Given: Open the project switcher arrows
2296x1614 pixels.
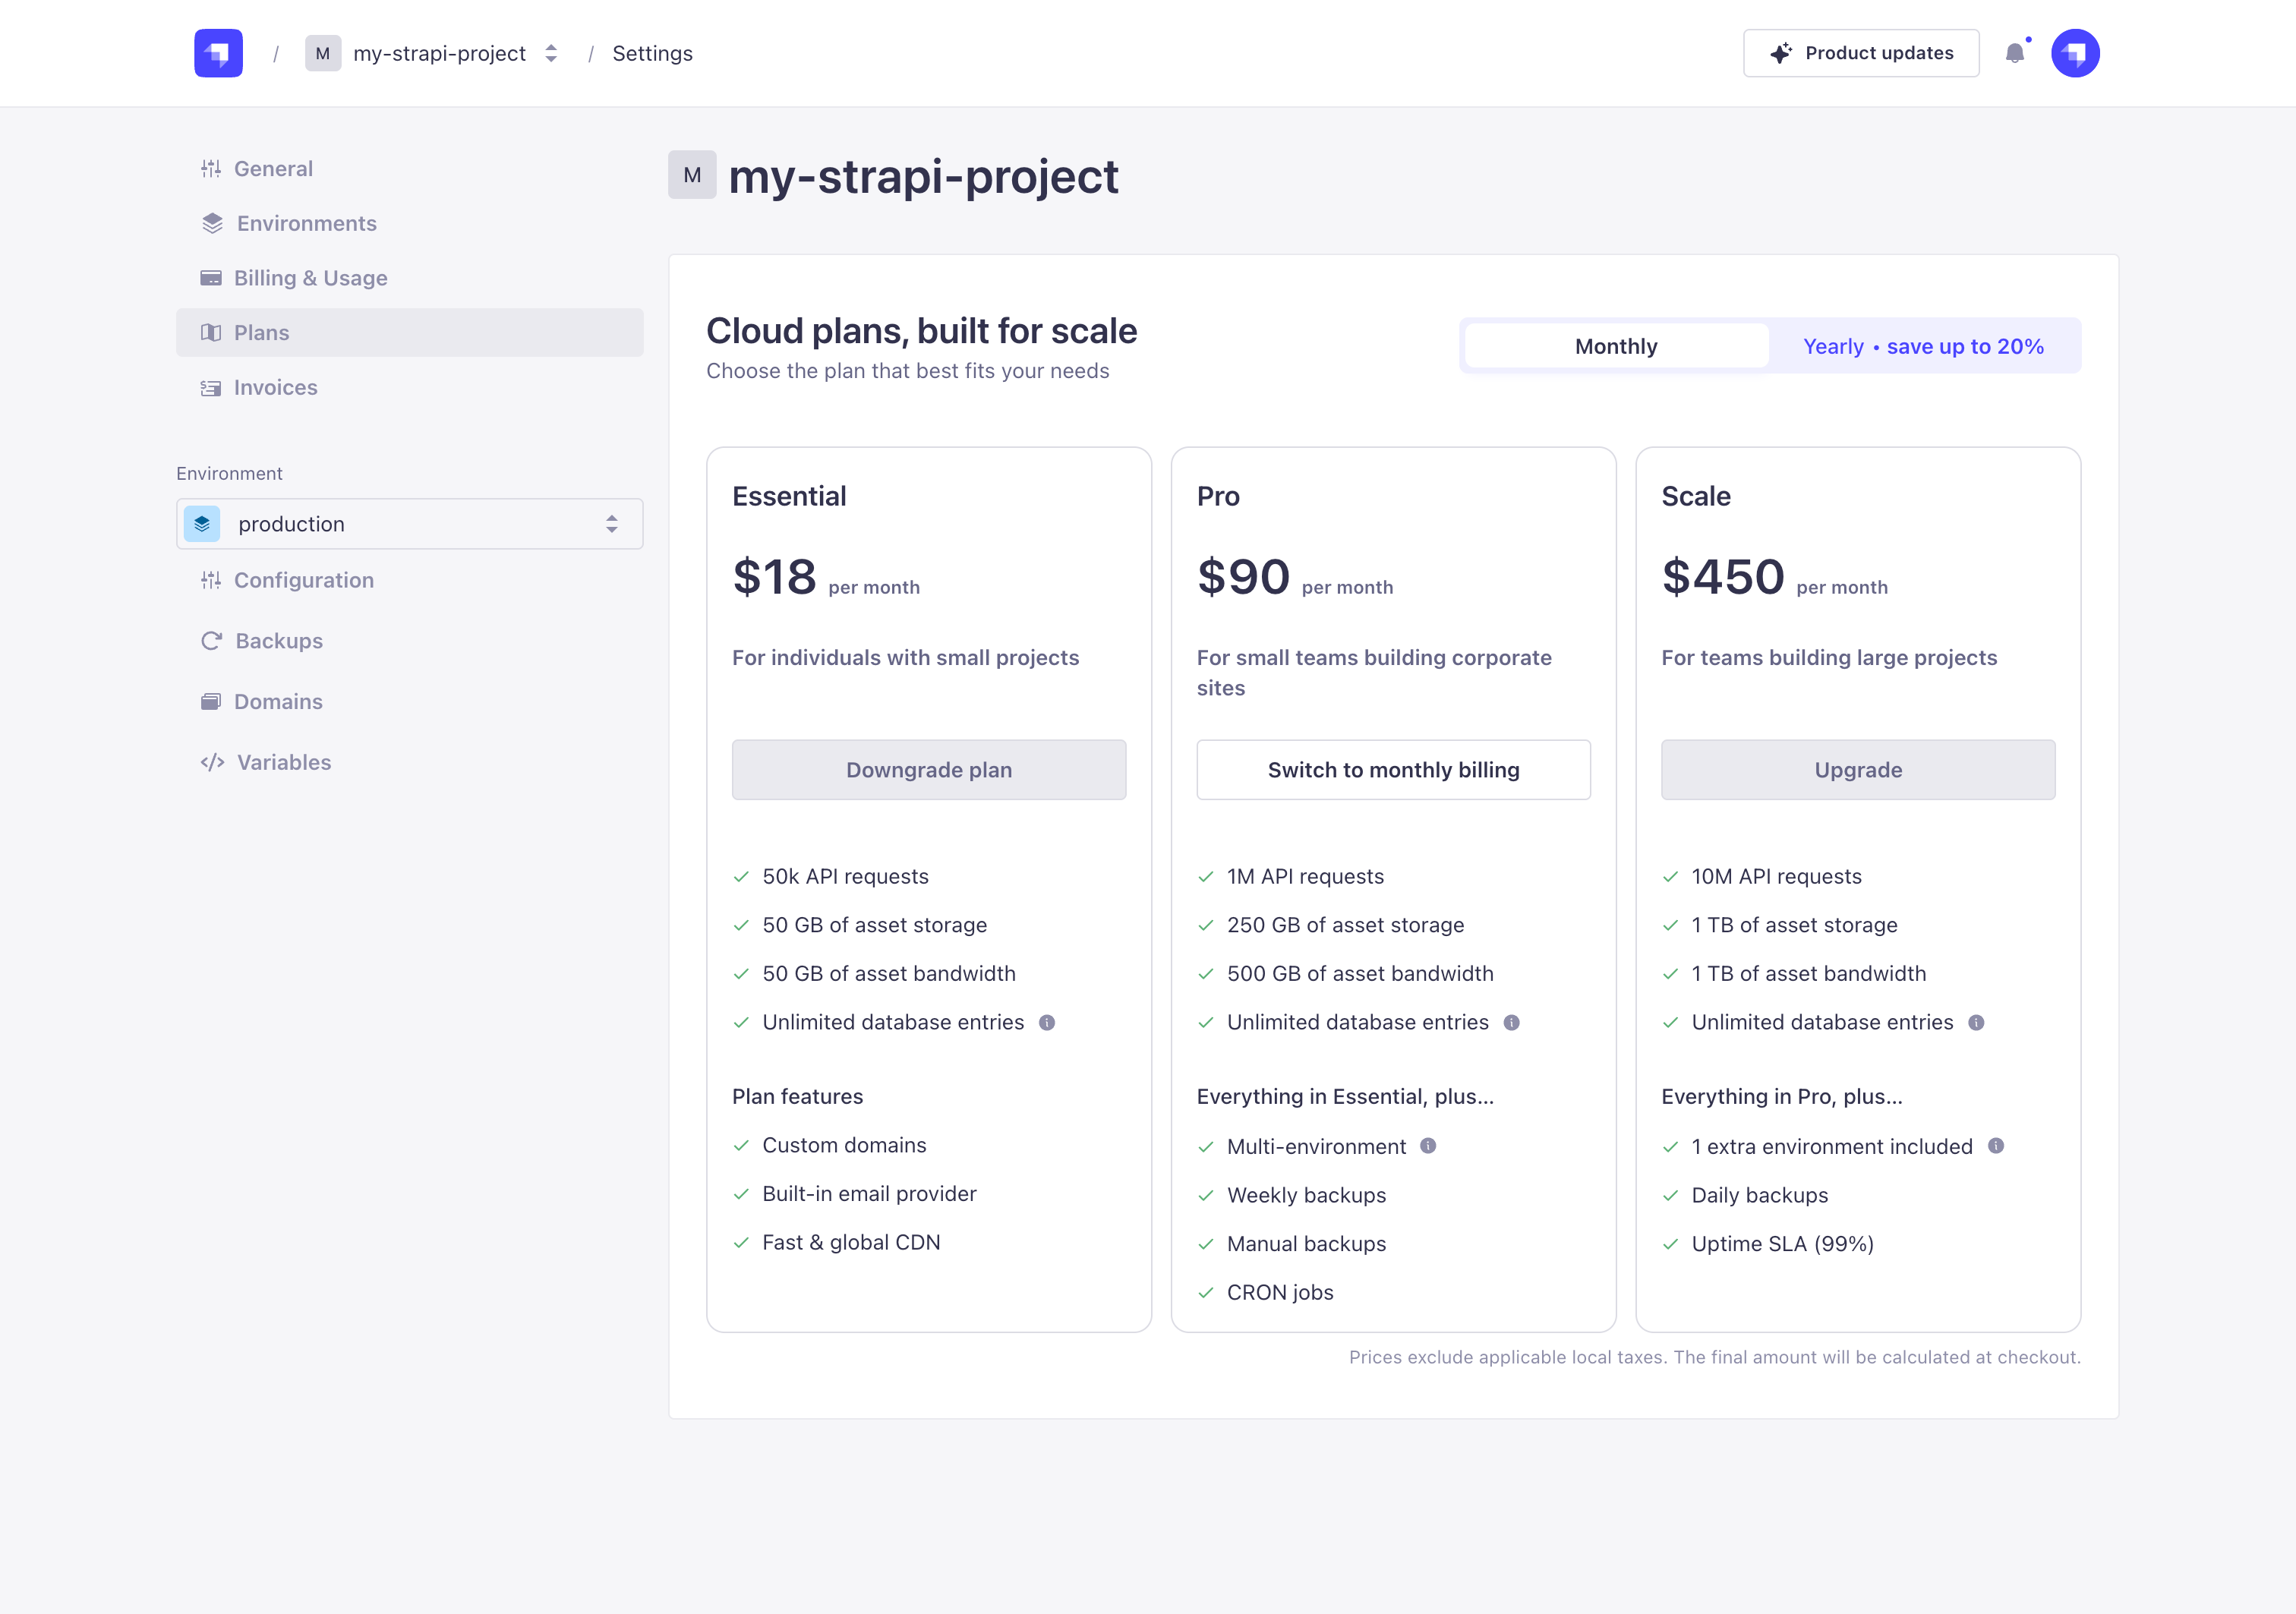Looking at the screenshot, I should pyautogui.click(x=551, y=53).
